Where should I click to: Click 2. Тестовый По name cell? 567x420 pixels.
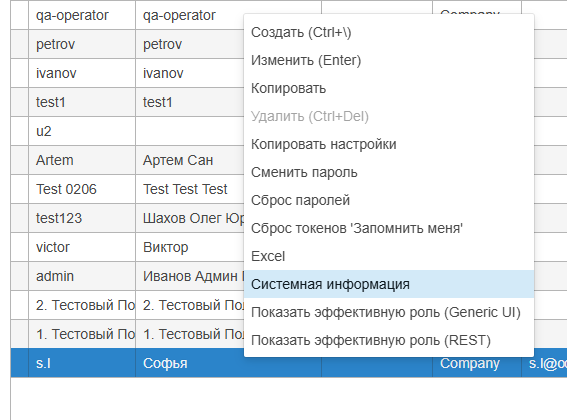coord(190,305)
